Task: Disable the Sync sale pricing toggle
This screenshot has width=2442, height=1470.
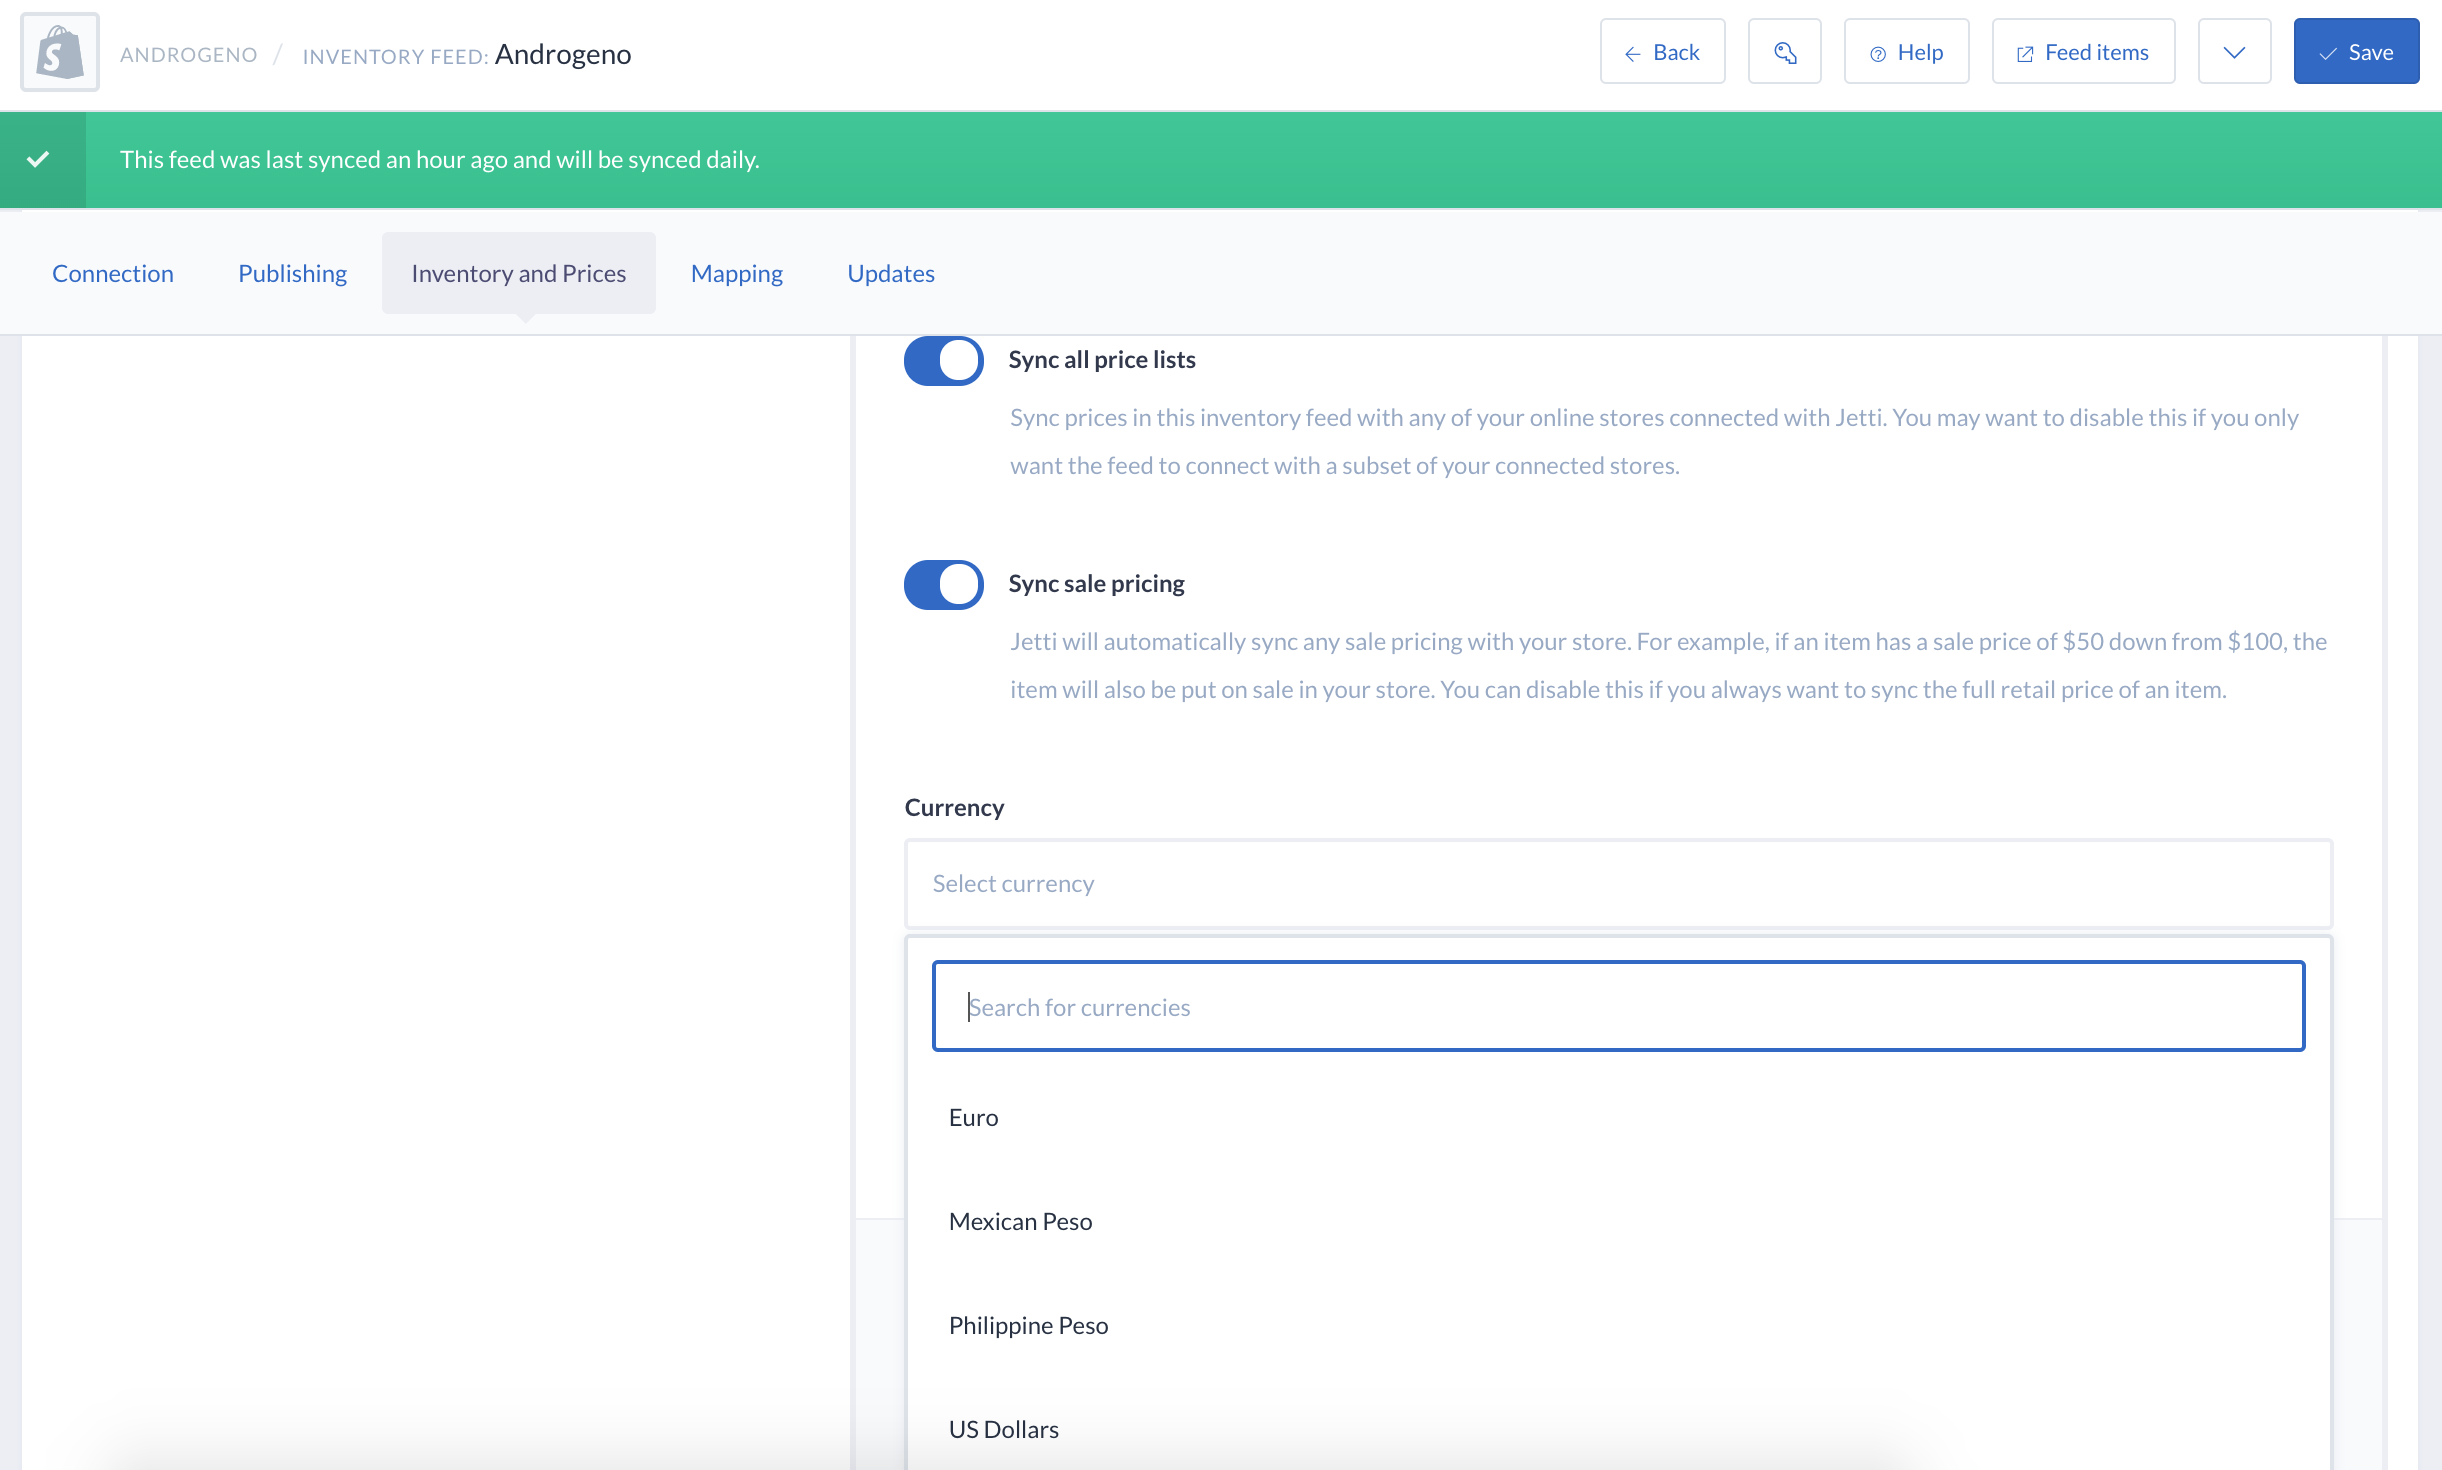Action: [943, 584]
